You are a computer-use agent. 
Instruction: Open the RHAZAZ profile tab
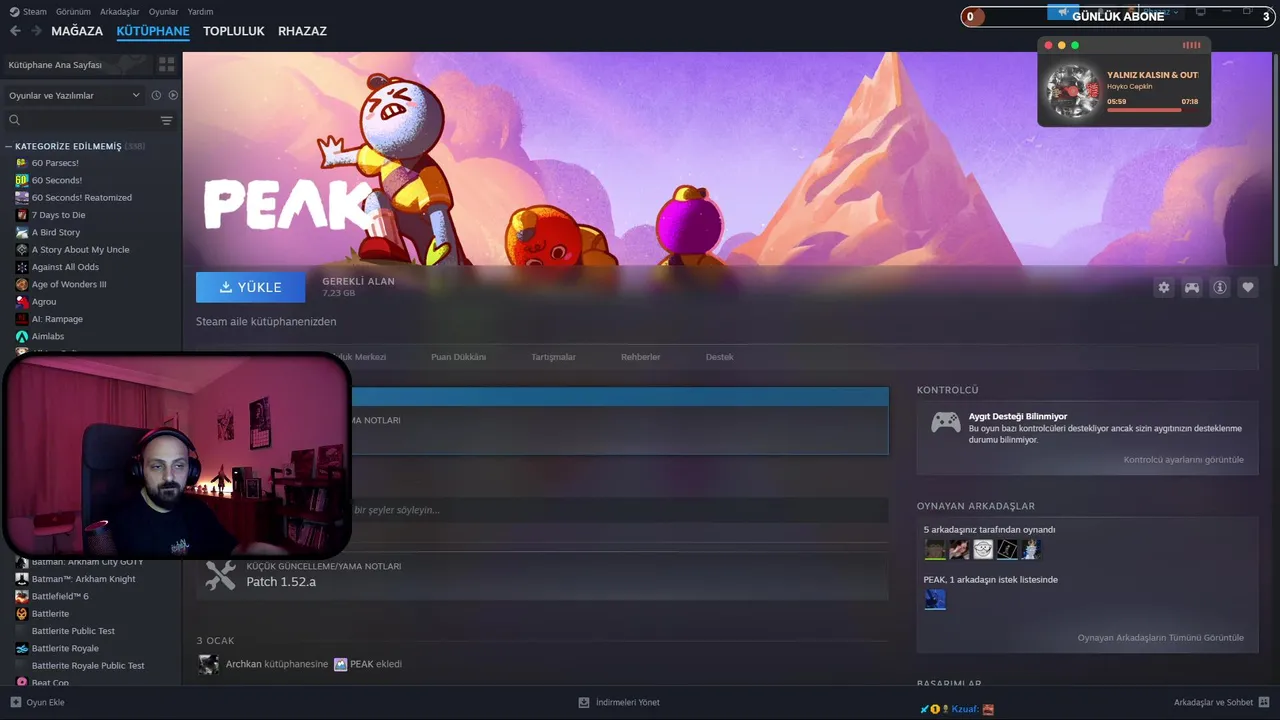pos(302,31)
